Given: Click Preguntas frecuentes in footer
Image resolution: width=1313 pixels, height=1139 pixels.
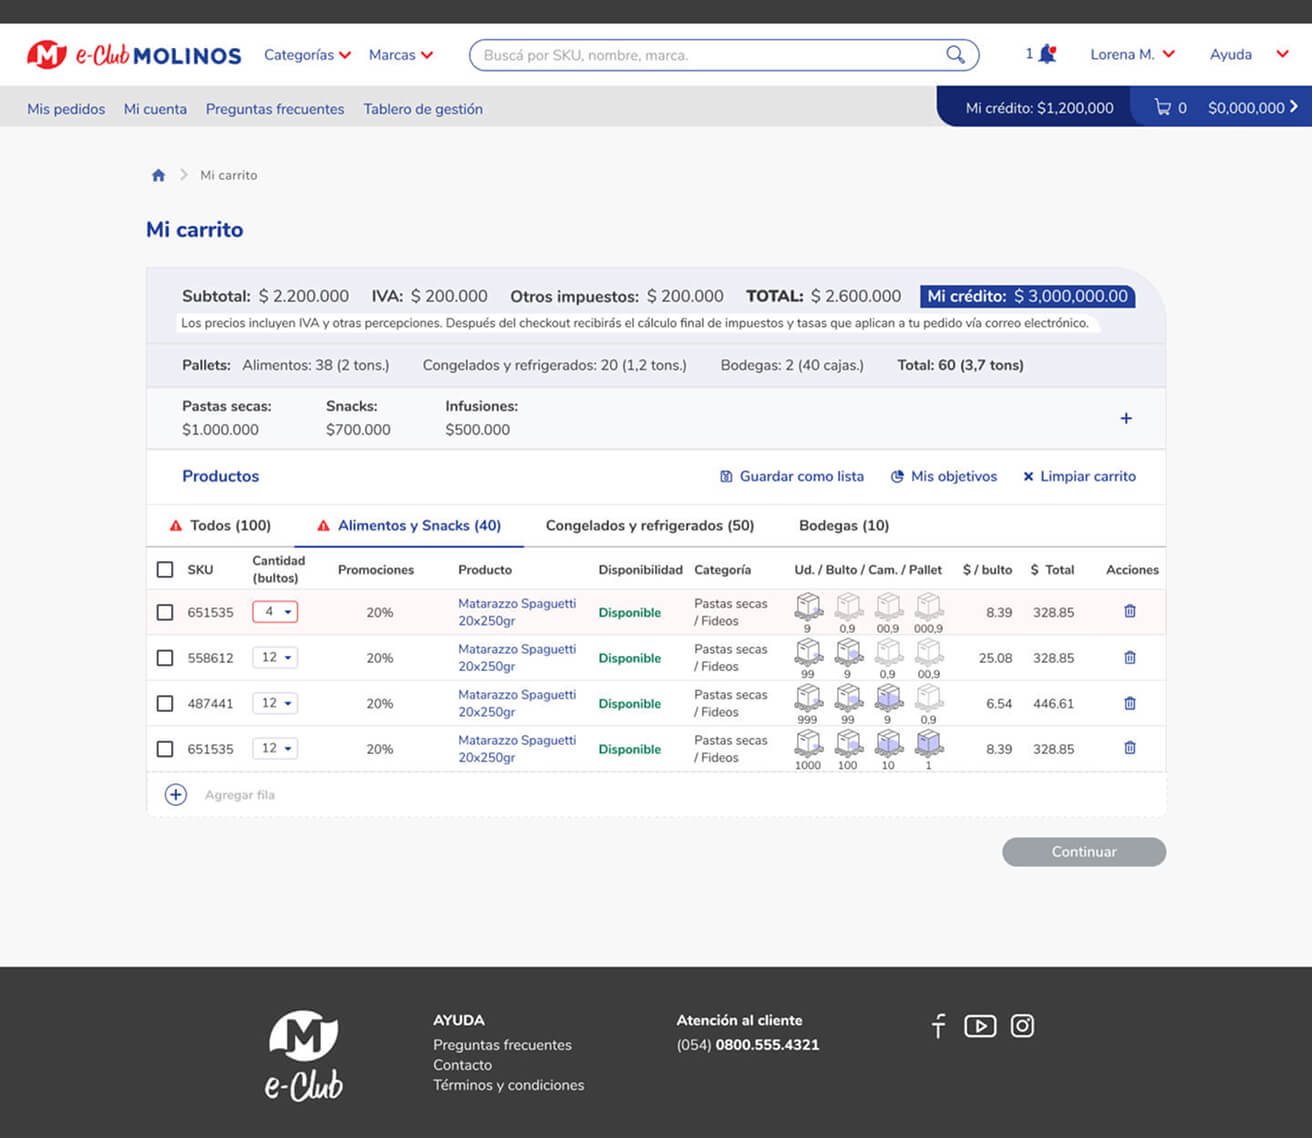Looking at the screenshot, I should click(x=502, y=1045).
